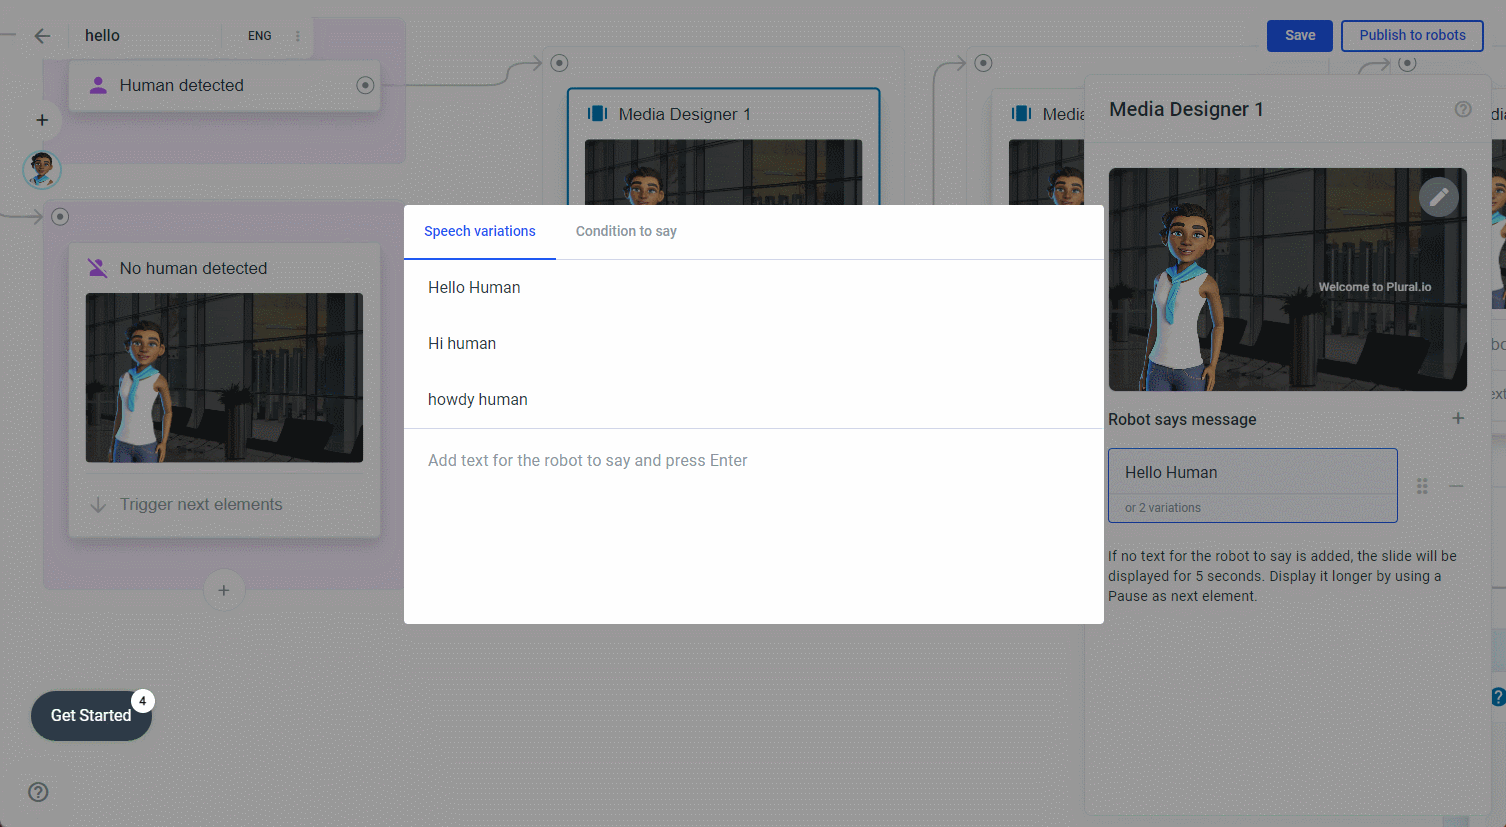Edit slide with the pencil icon
Viewport: 1506px width, 827px height.
(x=1439, y=197)
